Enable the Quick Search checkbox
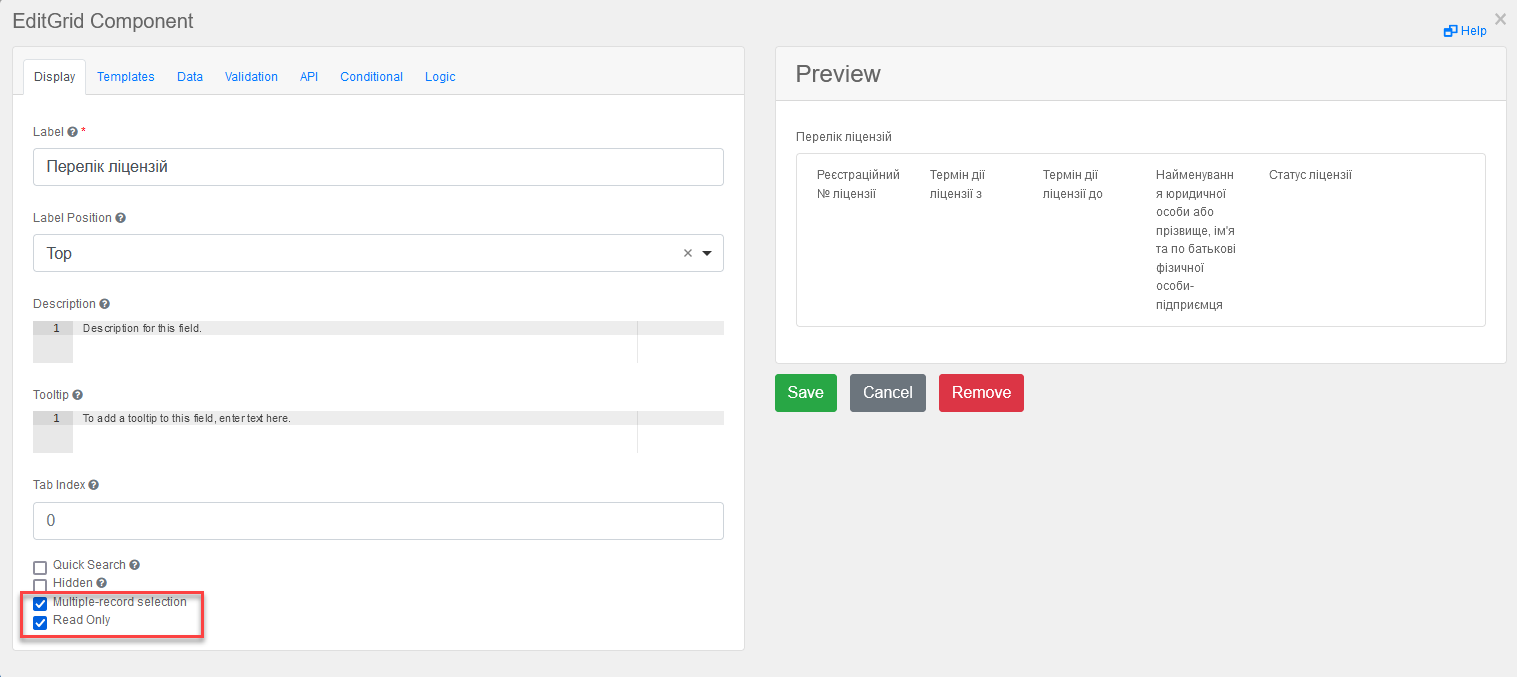Viewport: 1517px width, 677px height. click(x=40, y=567)
